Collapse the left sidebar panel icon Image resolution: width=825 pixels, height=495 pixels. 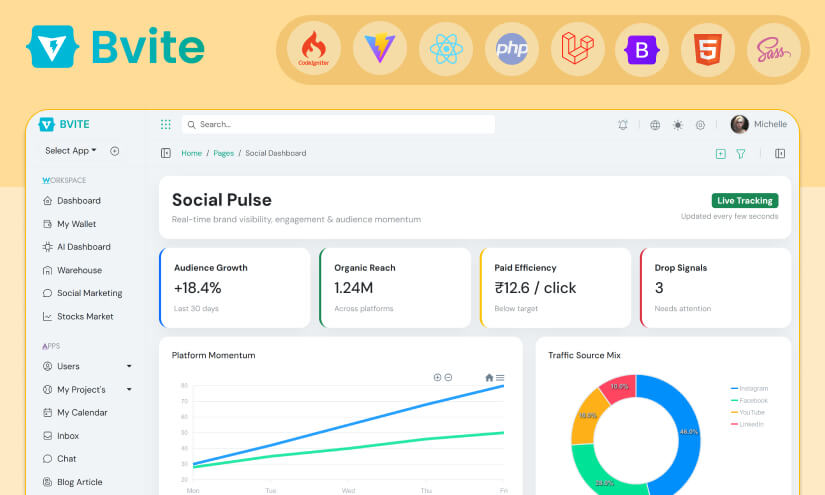click(x=166, y=153)
